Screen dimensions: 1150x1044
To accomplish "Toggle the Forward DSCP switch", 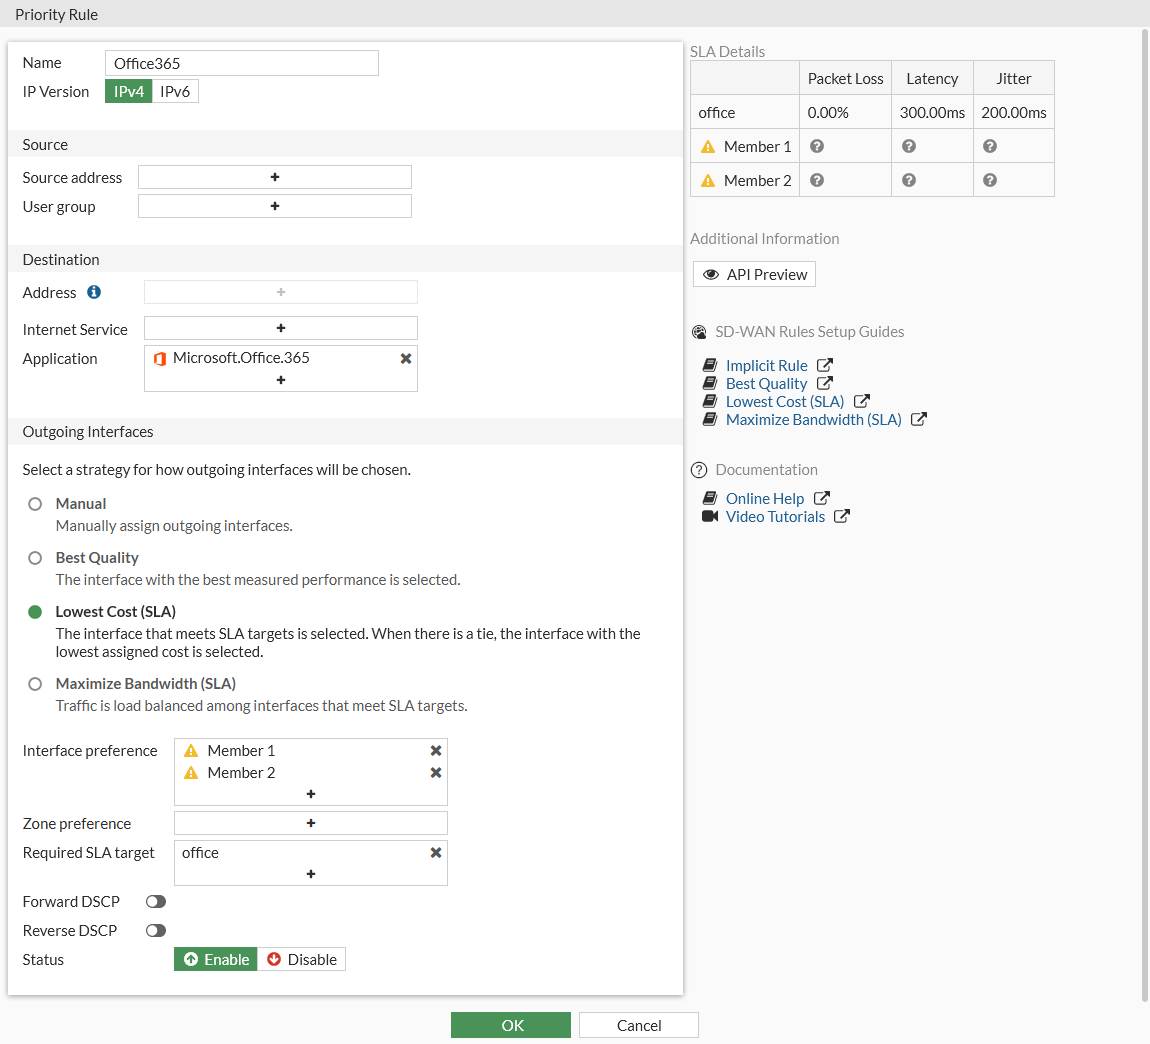I will [x=156, y=902].
